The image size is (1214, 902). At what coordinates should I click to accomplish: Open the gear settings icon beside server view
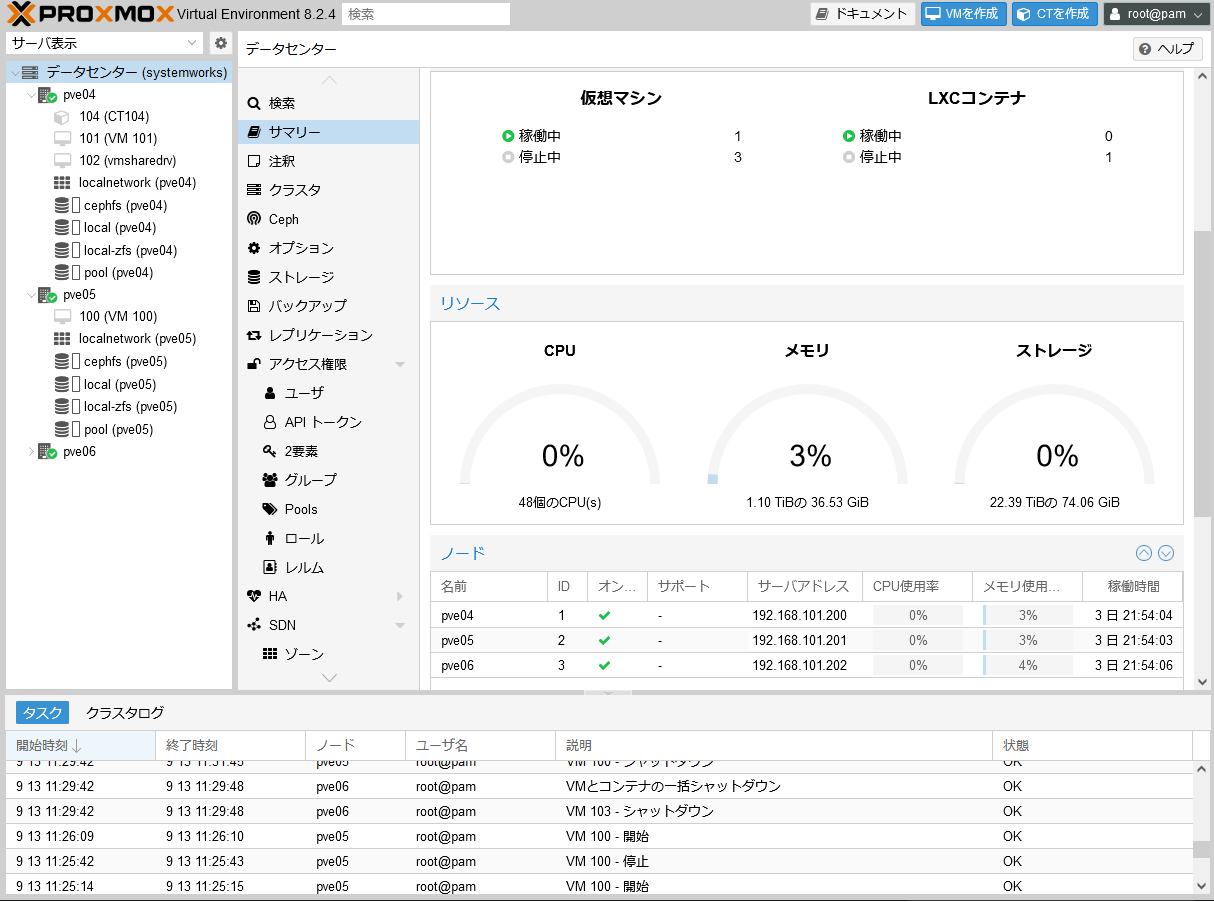click(221, 43)
